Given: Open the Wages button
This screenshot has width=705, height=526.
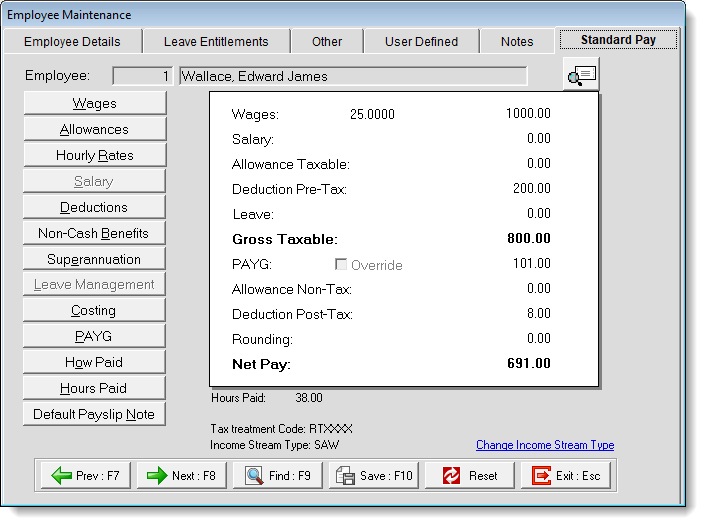Looking at the screenshot, I should (x=94, y=103).
